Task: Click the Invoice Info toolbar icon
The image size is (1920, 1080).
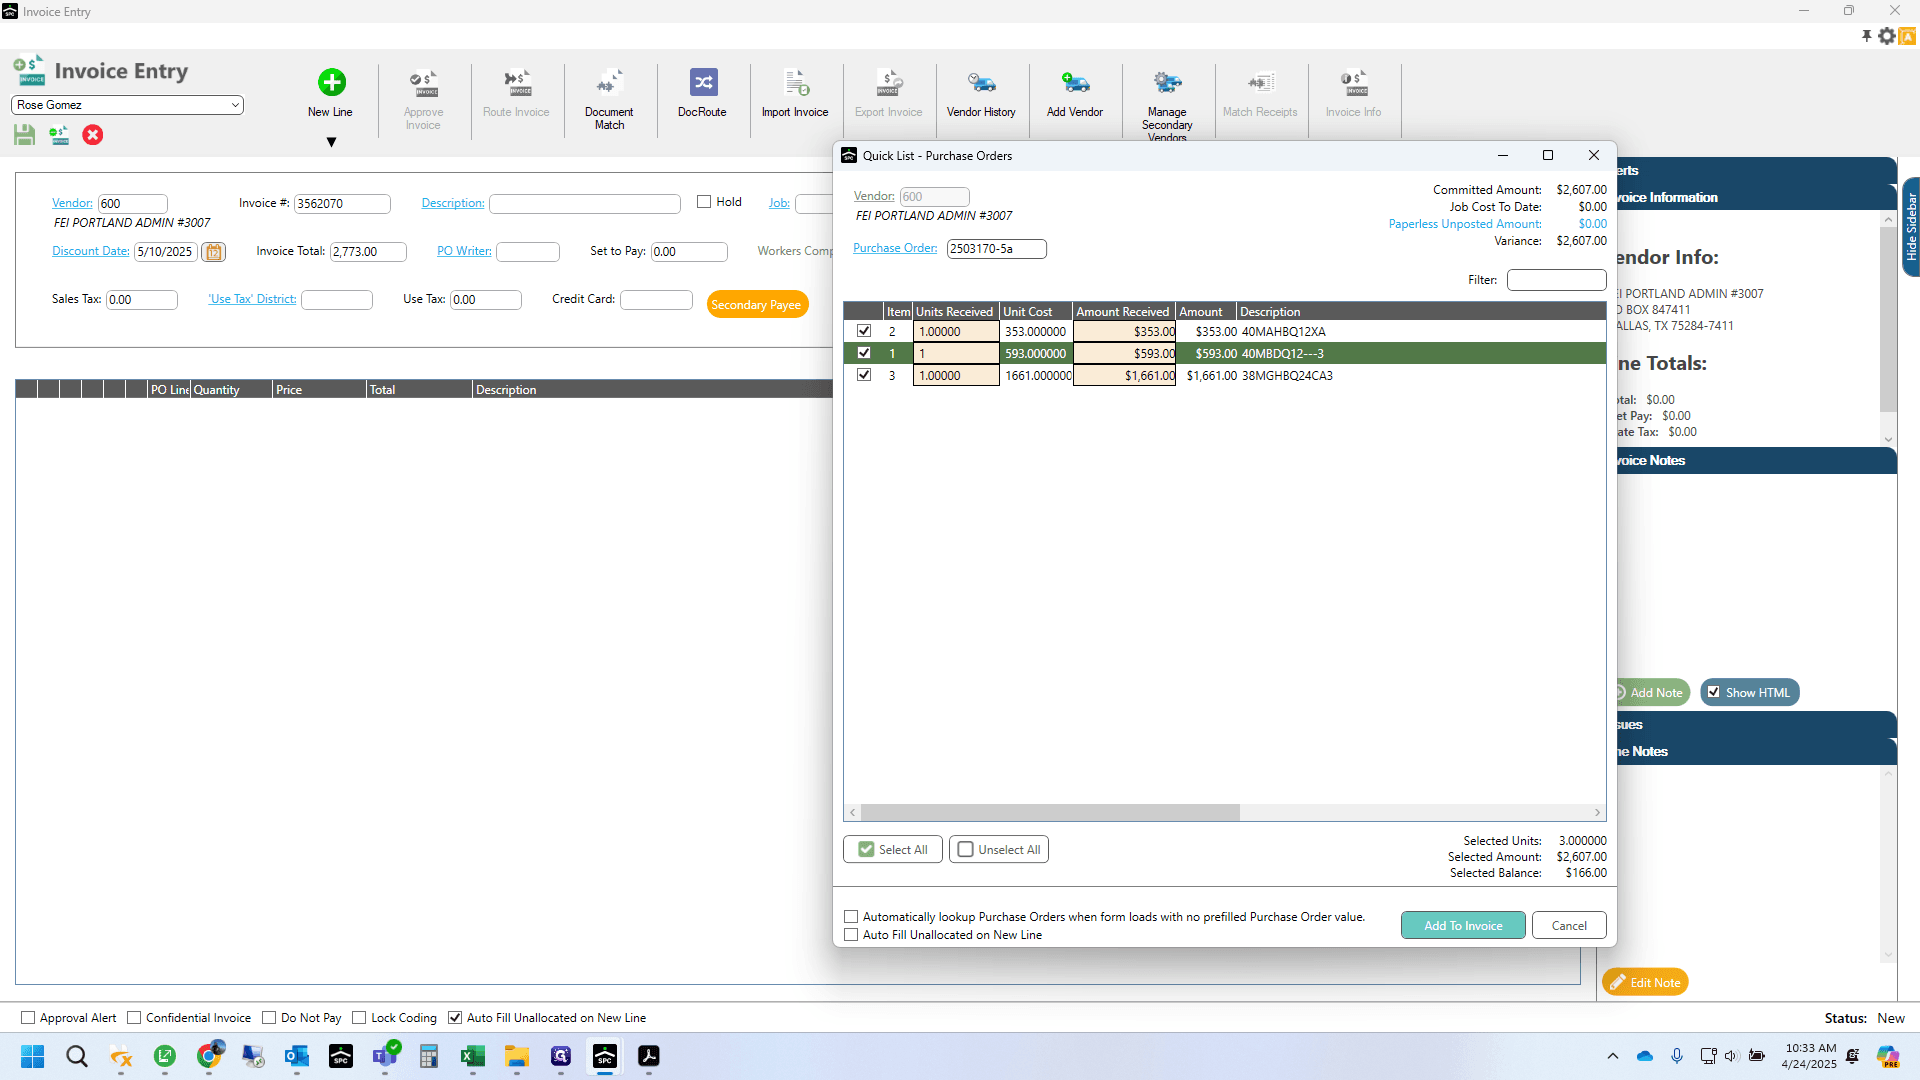Action: tap(1354, 82)
